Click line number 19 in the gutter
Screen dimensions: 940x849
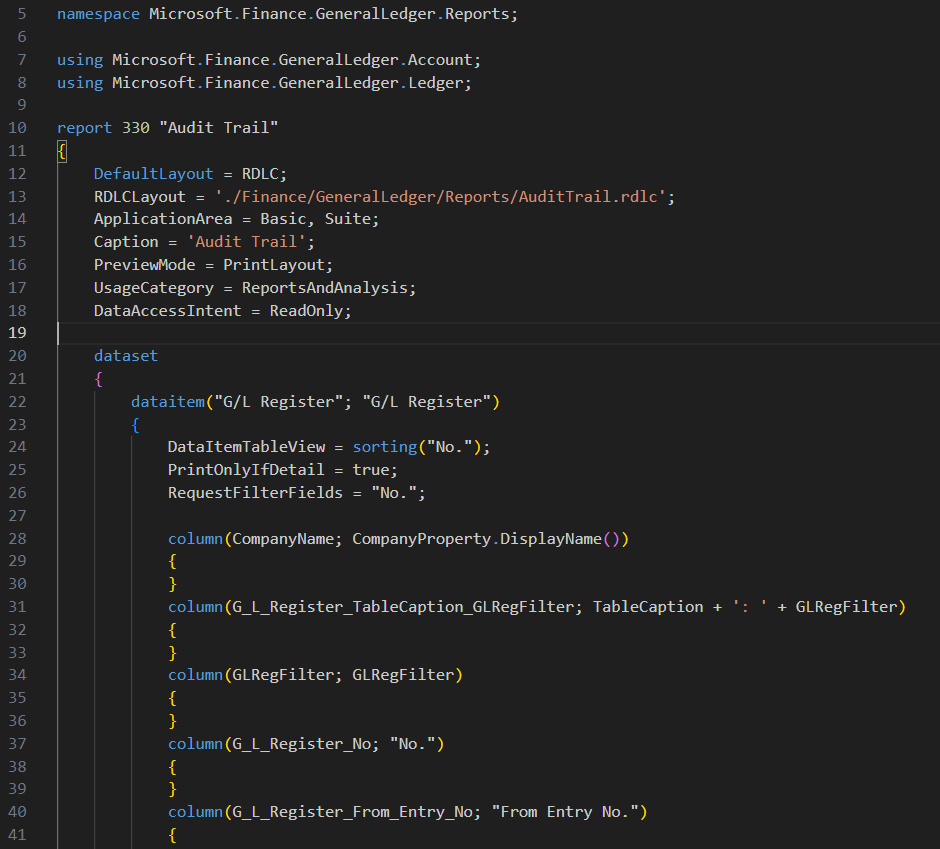pos(18,333)
